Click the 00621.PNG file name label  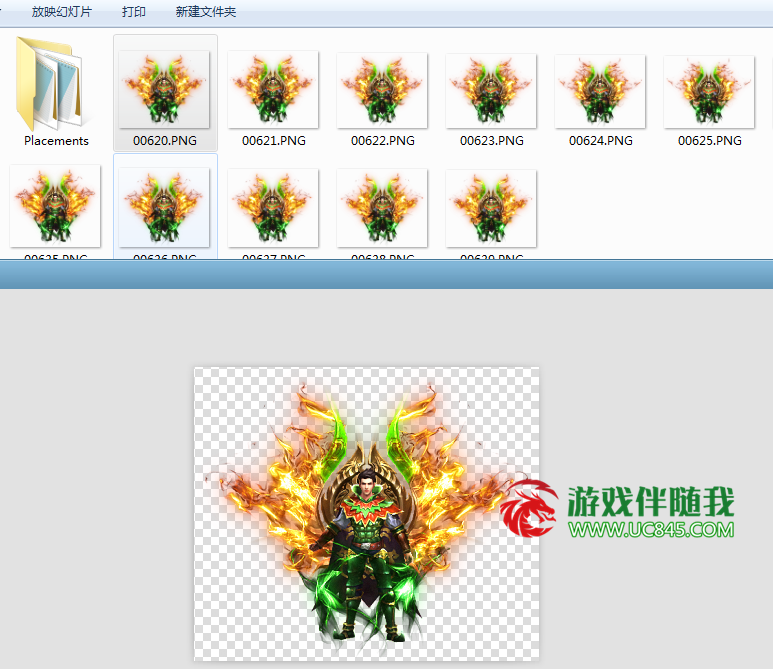point(274,141)
